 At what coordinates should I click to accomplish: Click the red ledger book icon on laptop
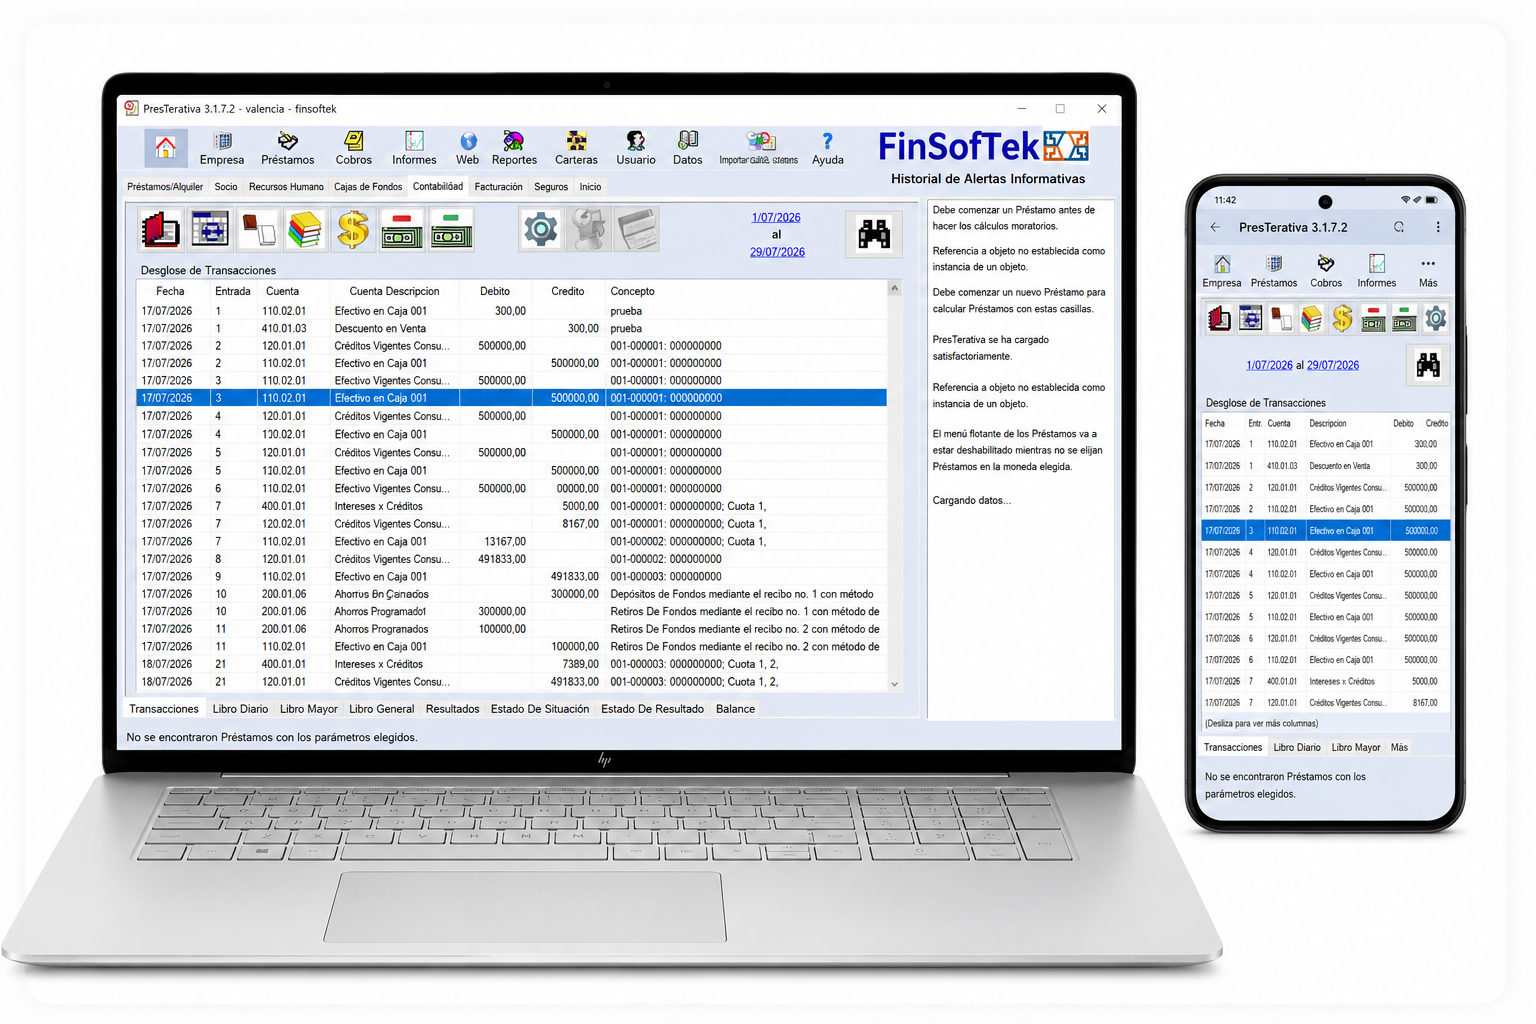click(x=161, y=230)
